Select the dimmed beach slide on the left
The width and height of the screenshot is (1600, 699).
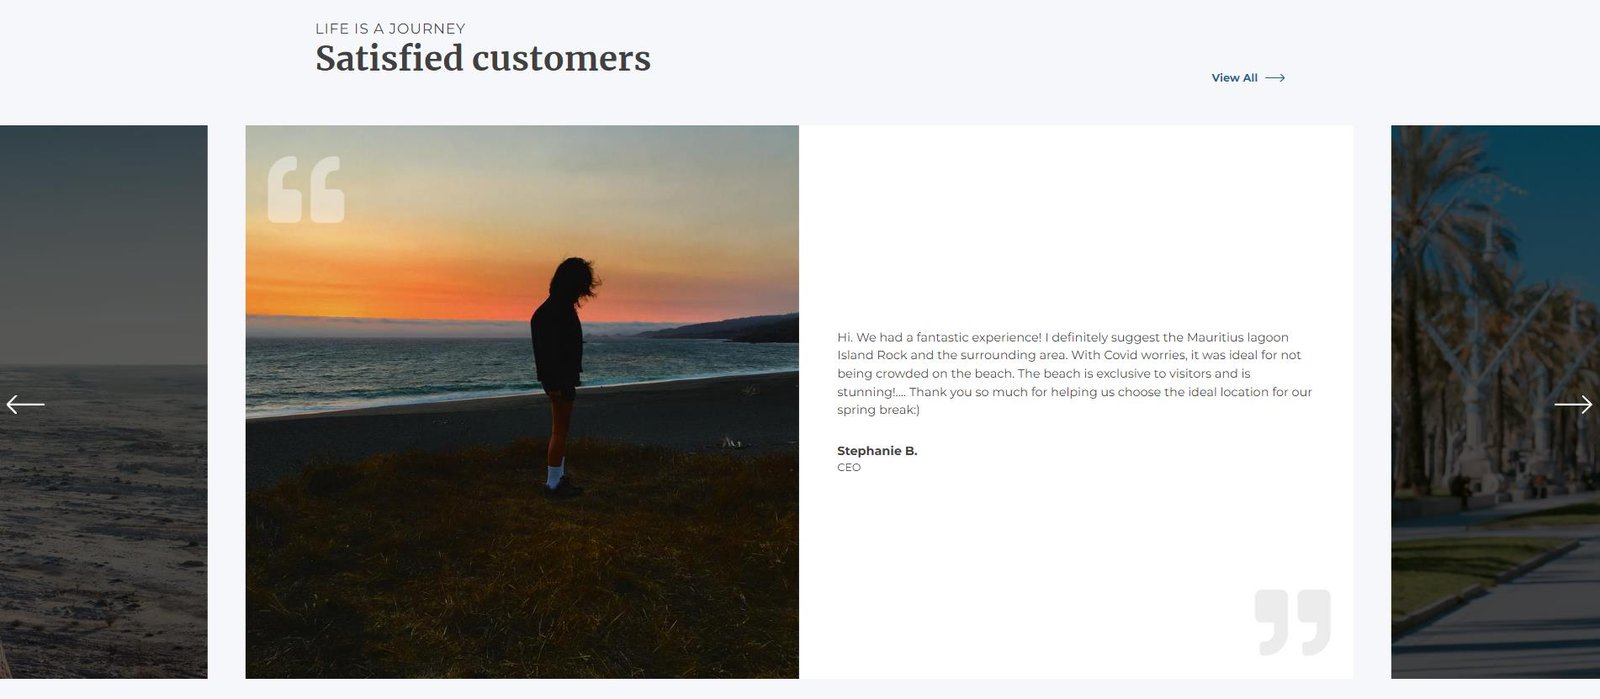click(104, 401)
